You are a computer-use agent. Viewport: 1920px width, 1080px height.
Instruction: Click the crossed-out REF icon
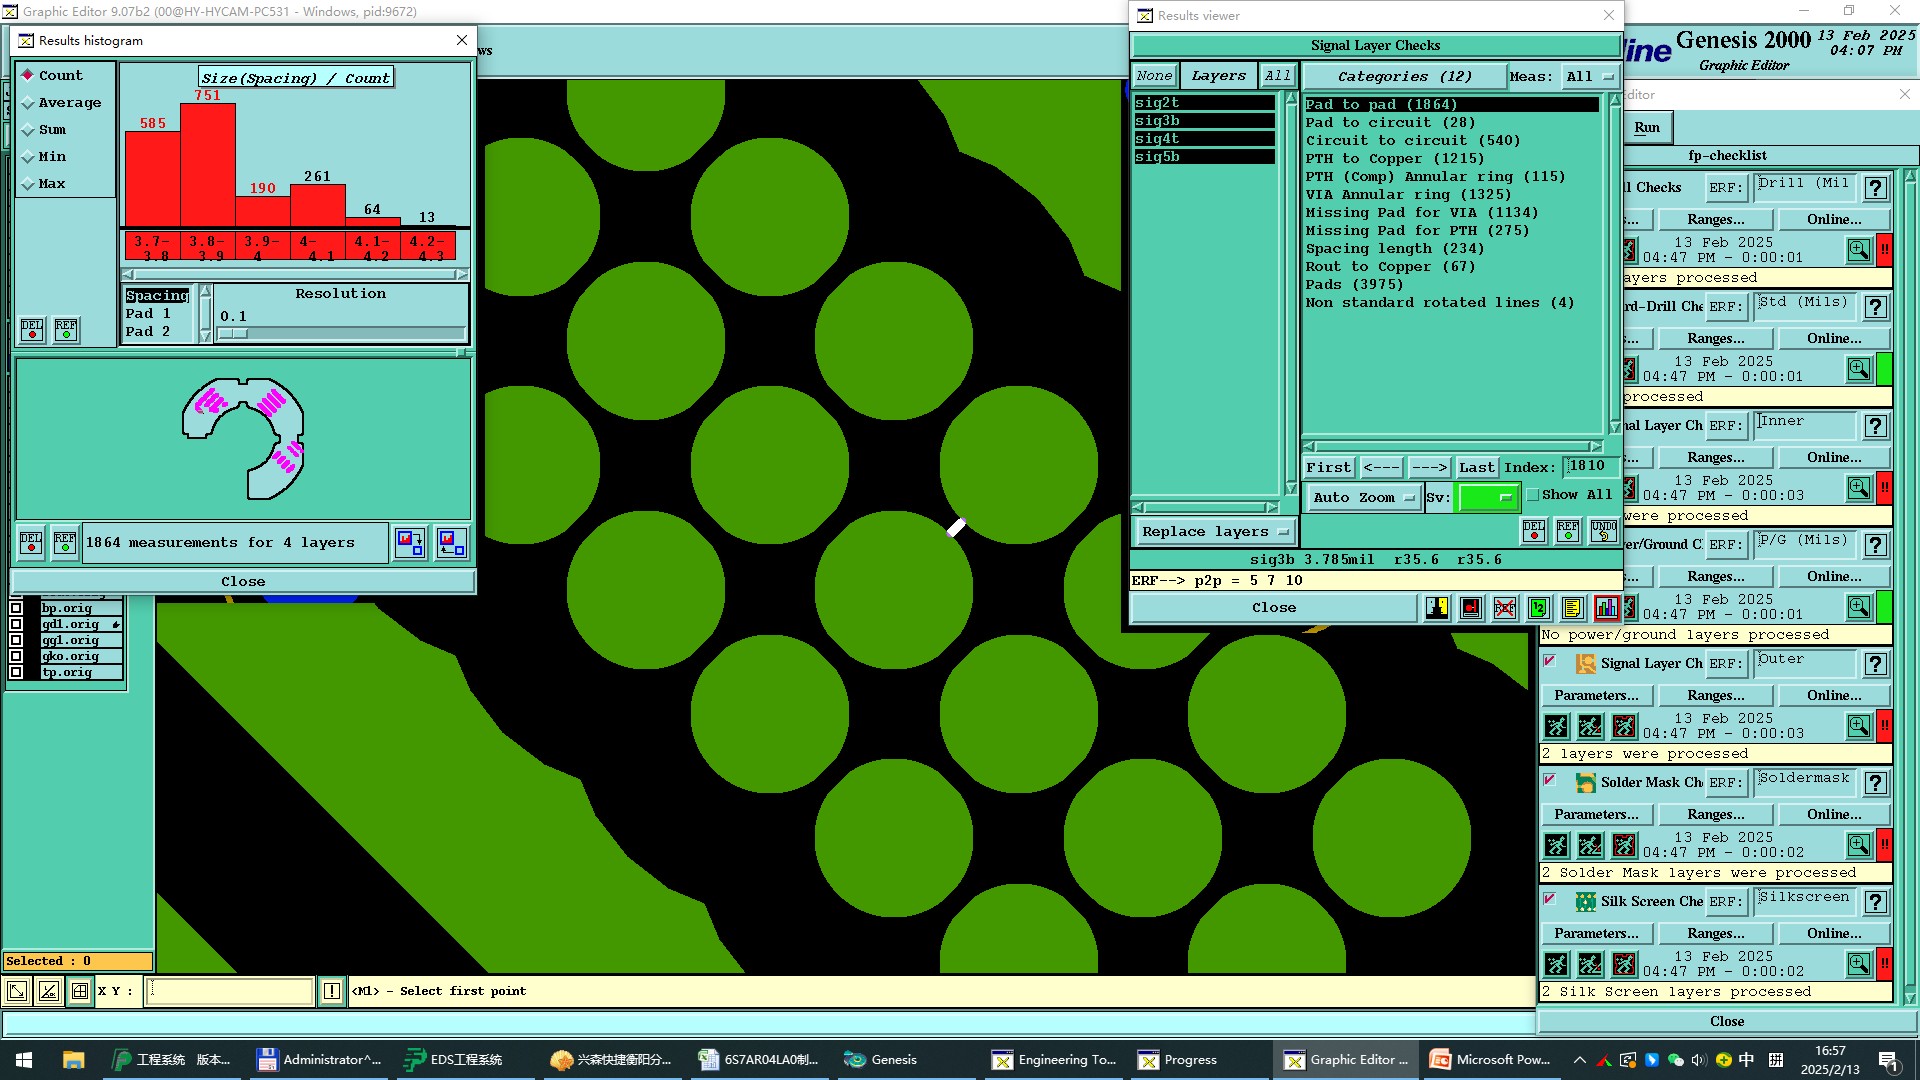1504,608
